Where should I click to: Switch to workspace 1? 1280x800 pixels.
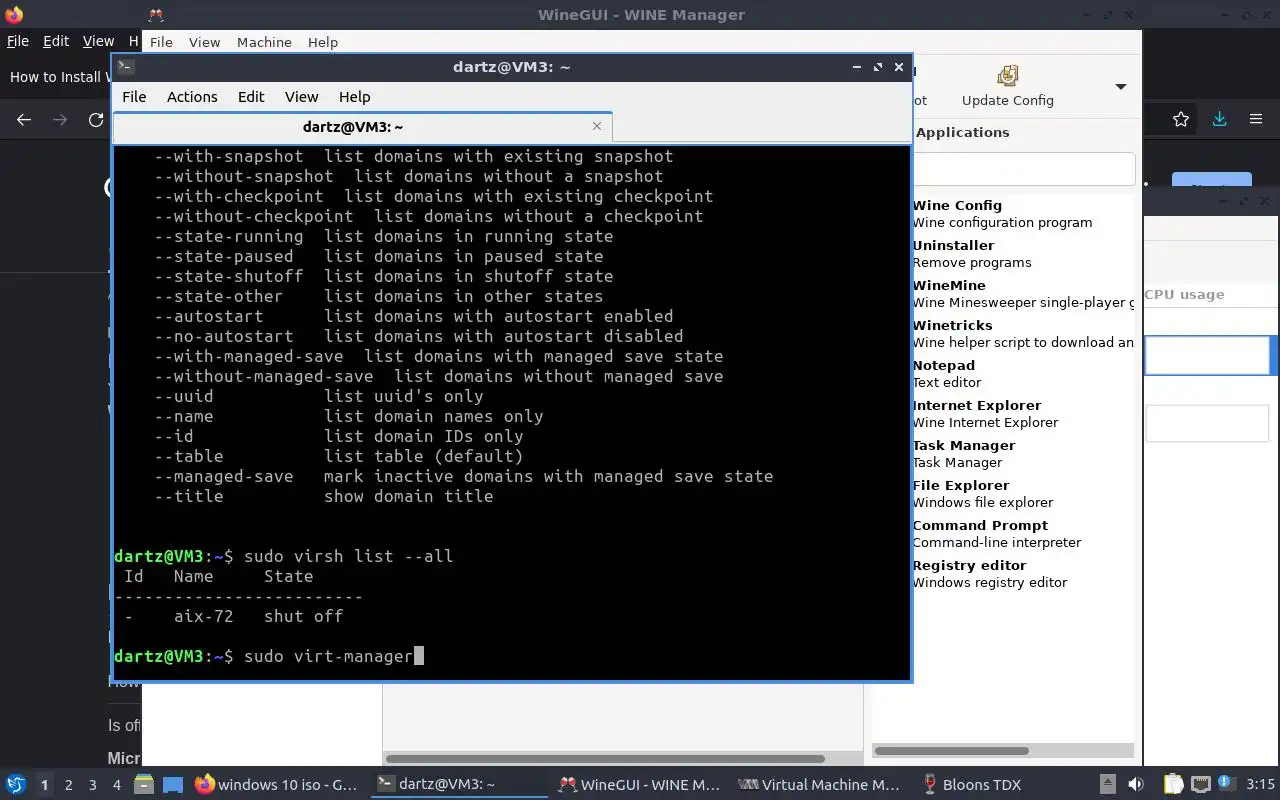point(44,785)
